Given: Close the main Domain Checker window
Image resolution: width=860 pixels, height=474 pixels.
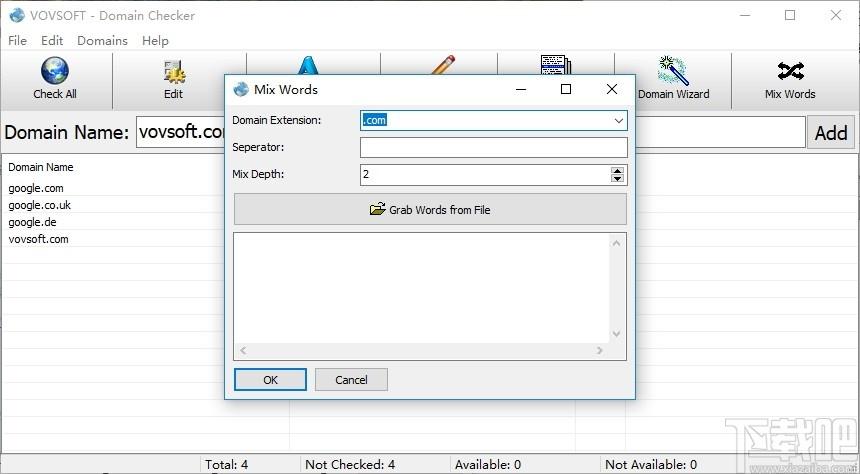Looking at the screenshot, I should click(x=836, y=15).
